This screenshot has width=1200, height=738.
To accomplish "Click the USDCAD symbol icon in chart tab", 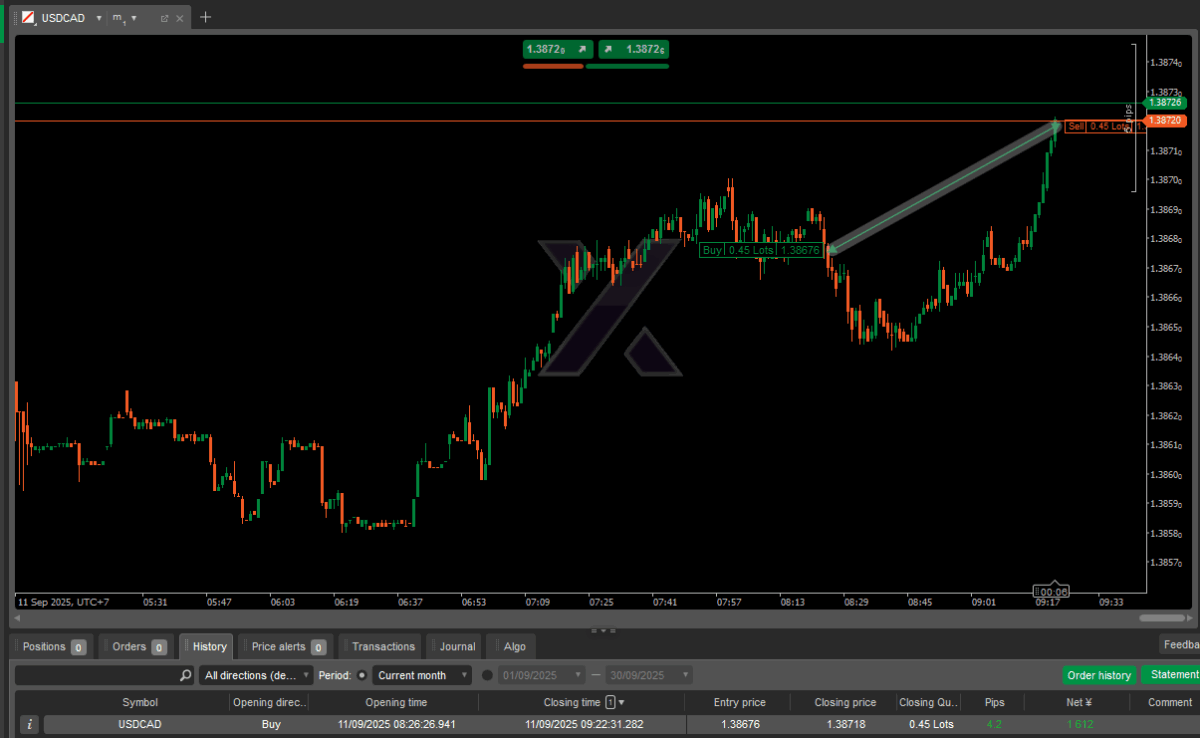I will pos(28,18).
